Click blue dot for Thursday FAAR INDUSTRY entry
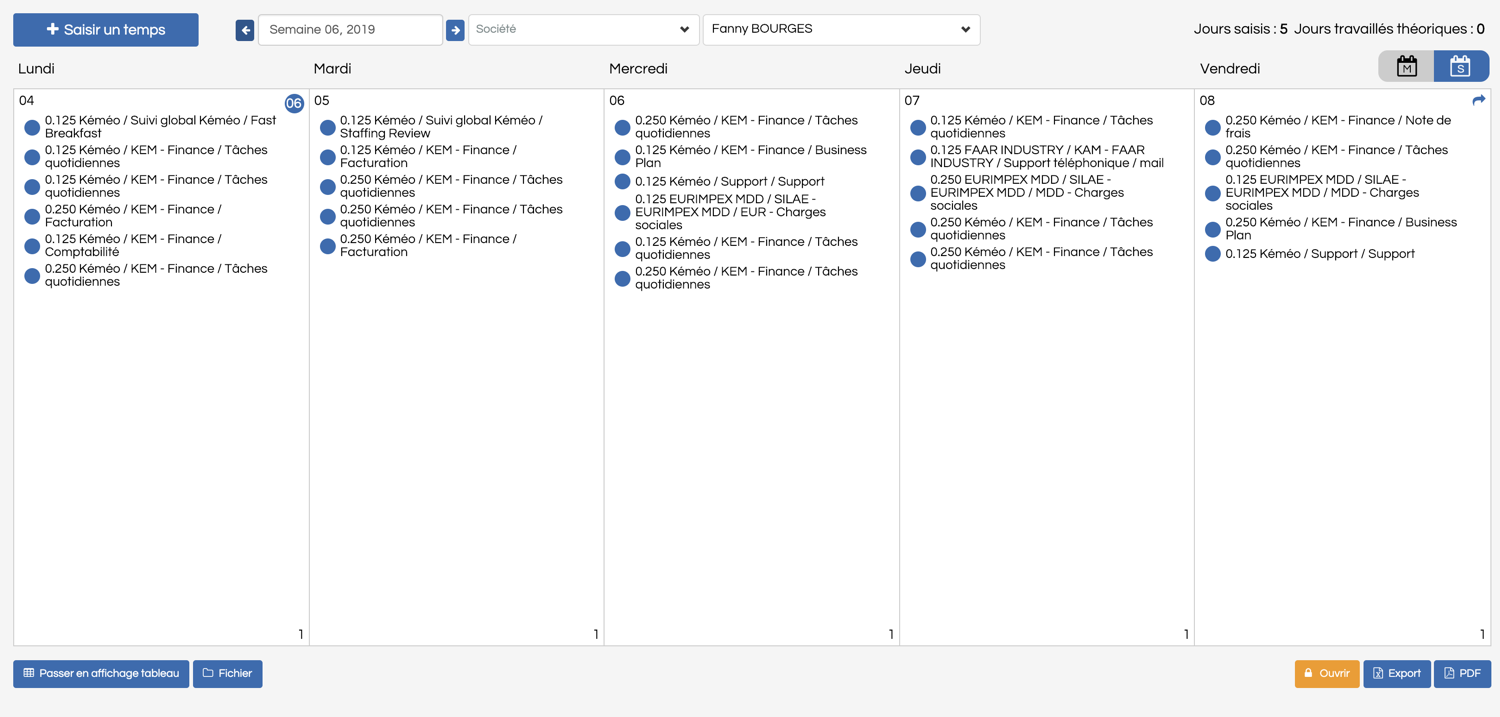Image resolution: width=1500 pixels, height=717 pixels. 918,157
